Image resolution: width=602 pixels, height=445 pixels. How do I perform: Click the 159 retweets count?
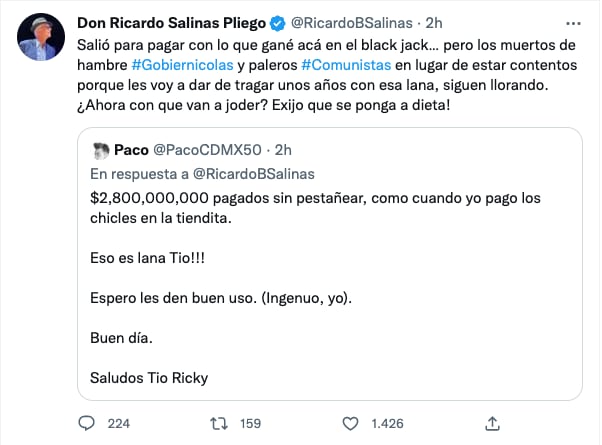[250, 423]
